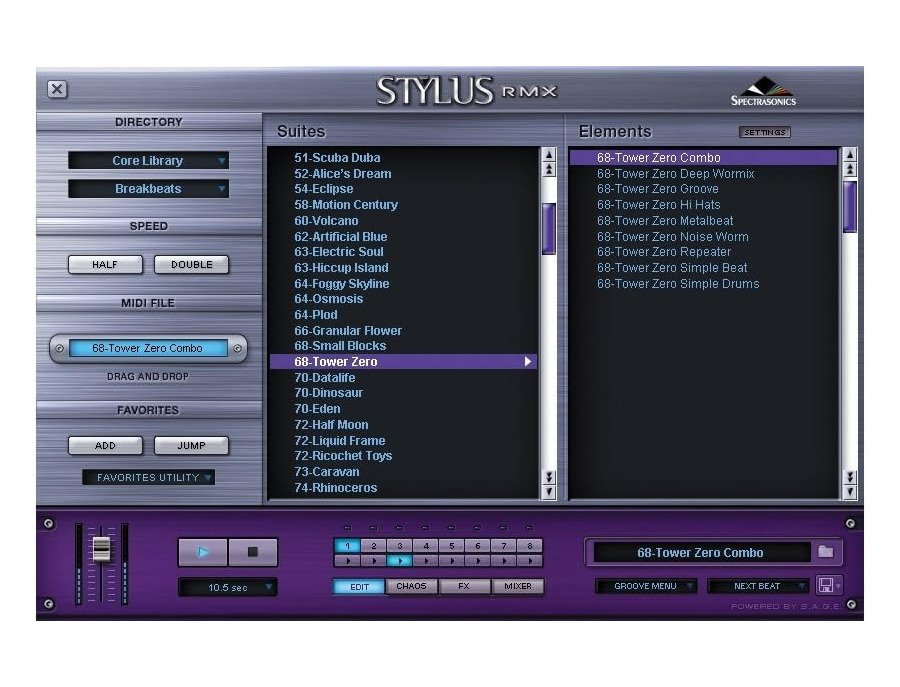The image size is (900, 687).
Task: Click the play arrow under part 8
Action: coord(530,561)
